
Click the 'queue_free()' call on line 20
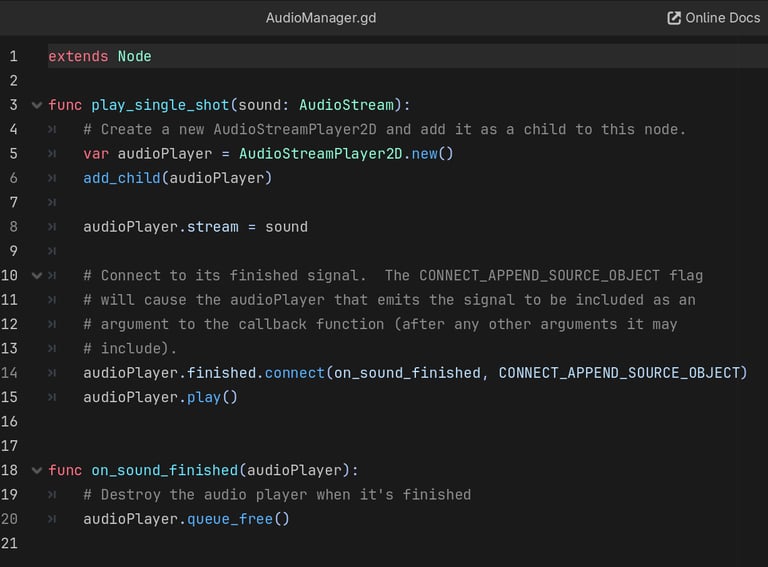[238, 519]
